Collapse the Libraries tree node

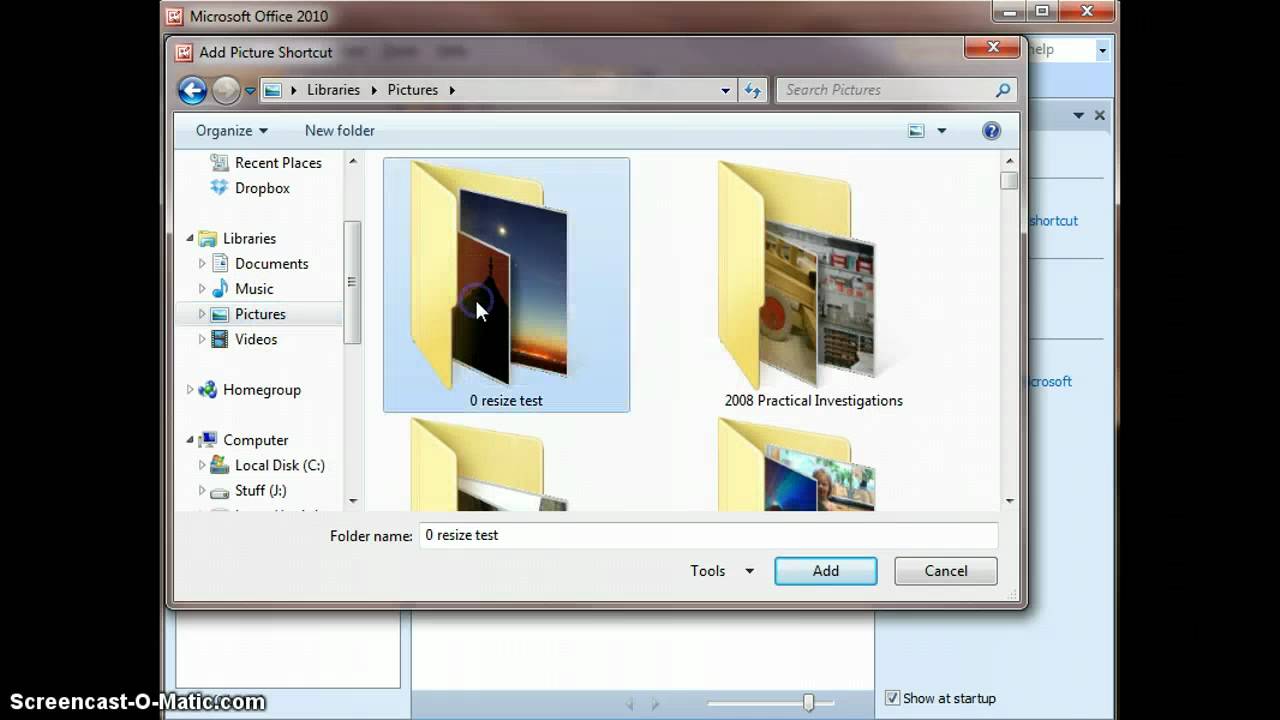[190, 238]
